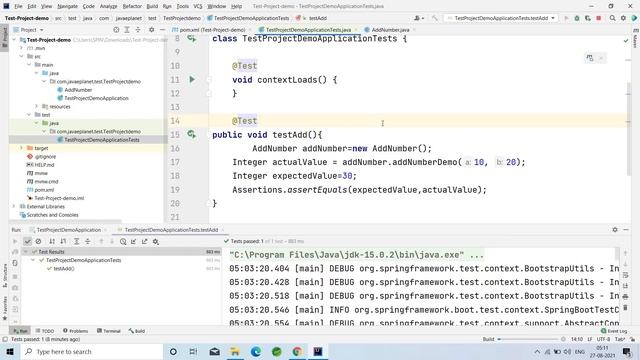Stop the running process

coord(599,18)
